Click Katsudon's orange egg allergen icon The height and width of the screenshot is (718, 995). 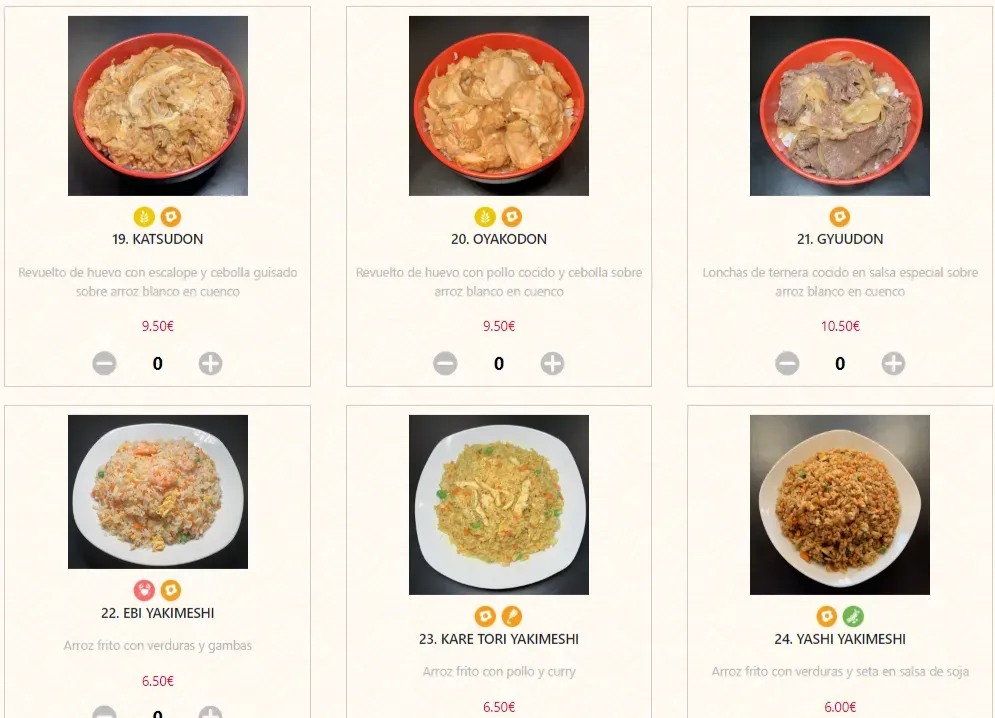[x=171, y=216]
